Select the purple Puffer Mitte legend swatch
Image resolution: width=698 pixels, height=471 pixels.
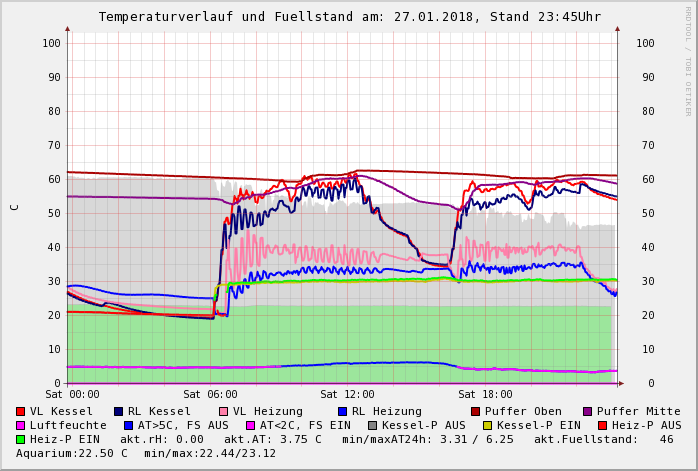(587, 411)
